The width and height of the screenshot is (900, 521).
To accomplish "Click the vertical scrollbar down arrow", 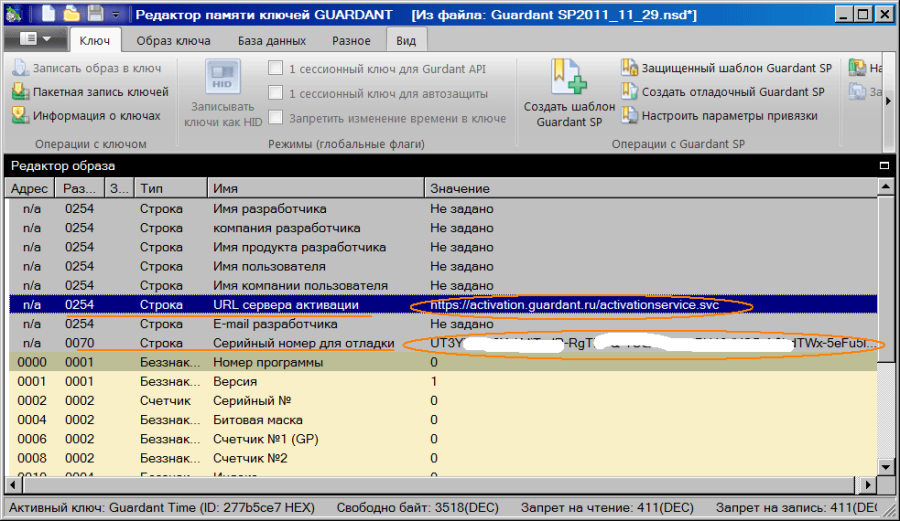I will 887,467.
